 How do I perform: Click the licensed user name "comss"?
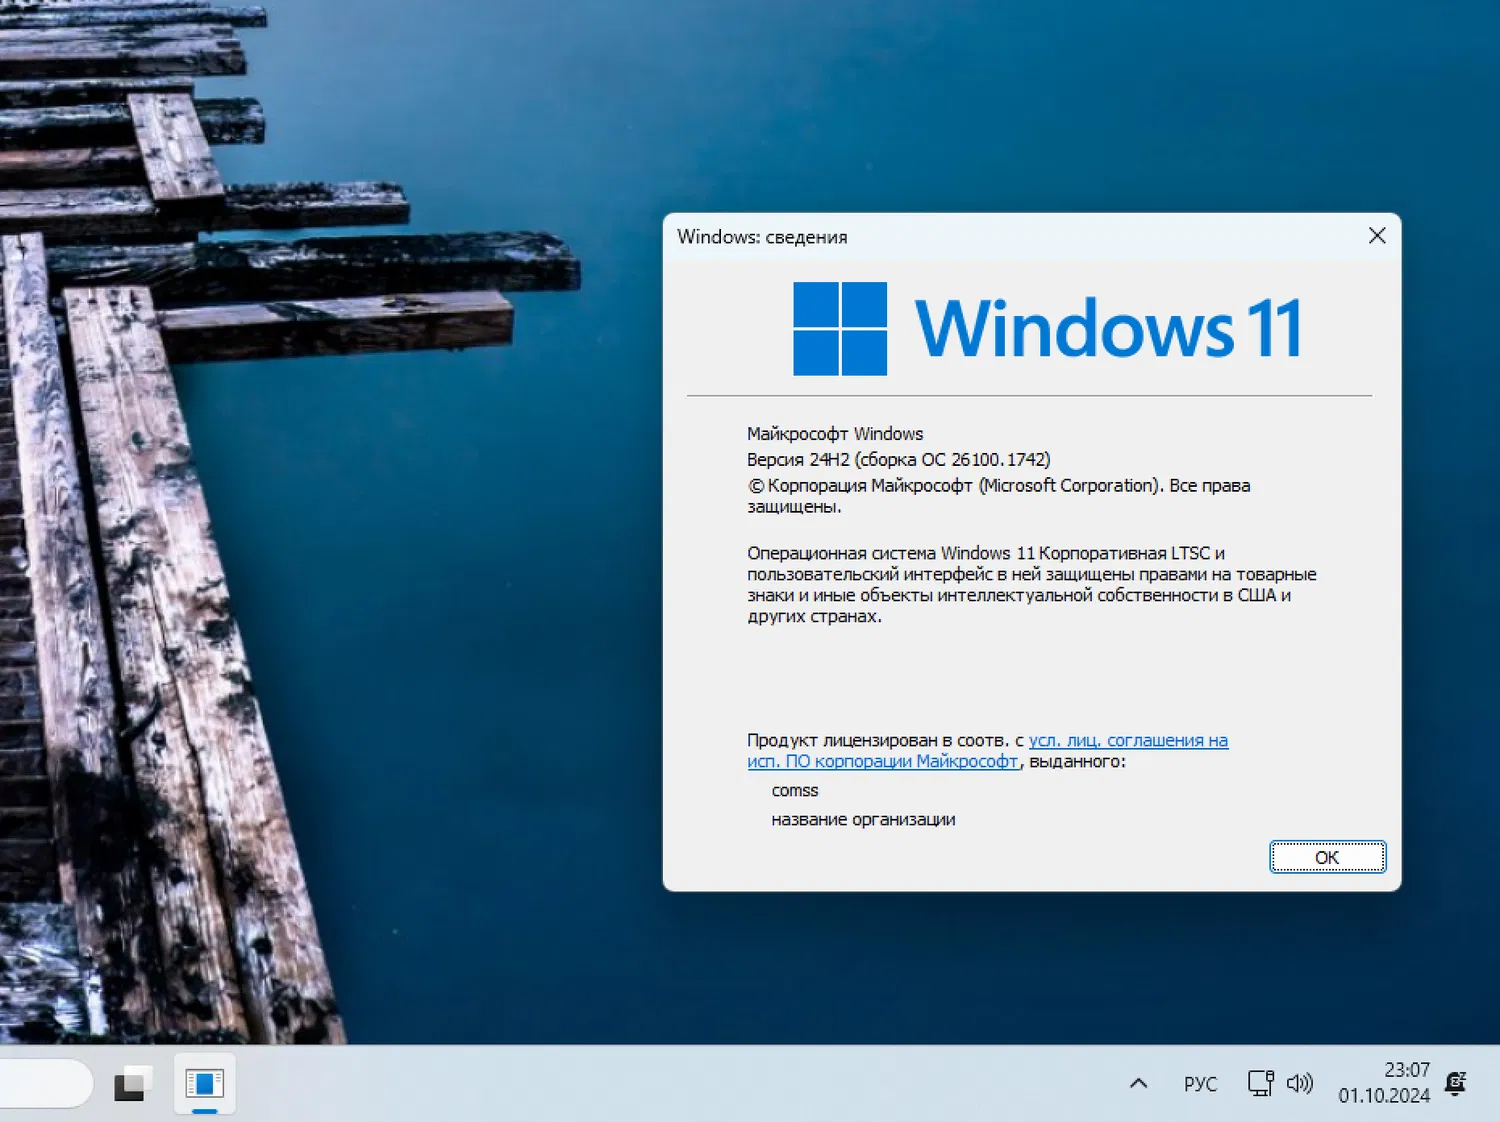click(x=795, y=791)
